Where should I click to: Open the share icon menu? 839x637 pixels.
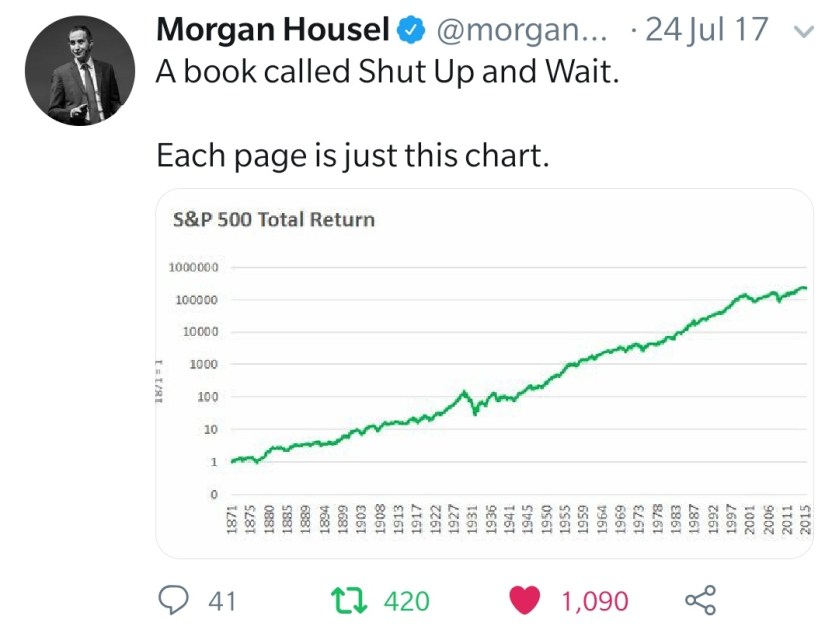click(x=699, y=600)
